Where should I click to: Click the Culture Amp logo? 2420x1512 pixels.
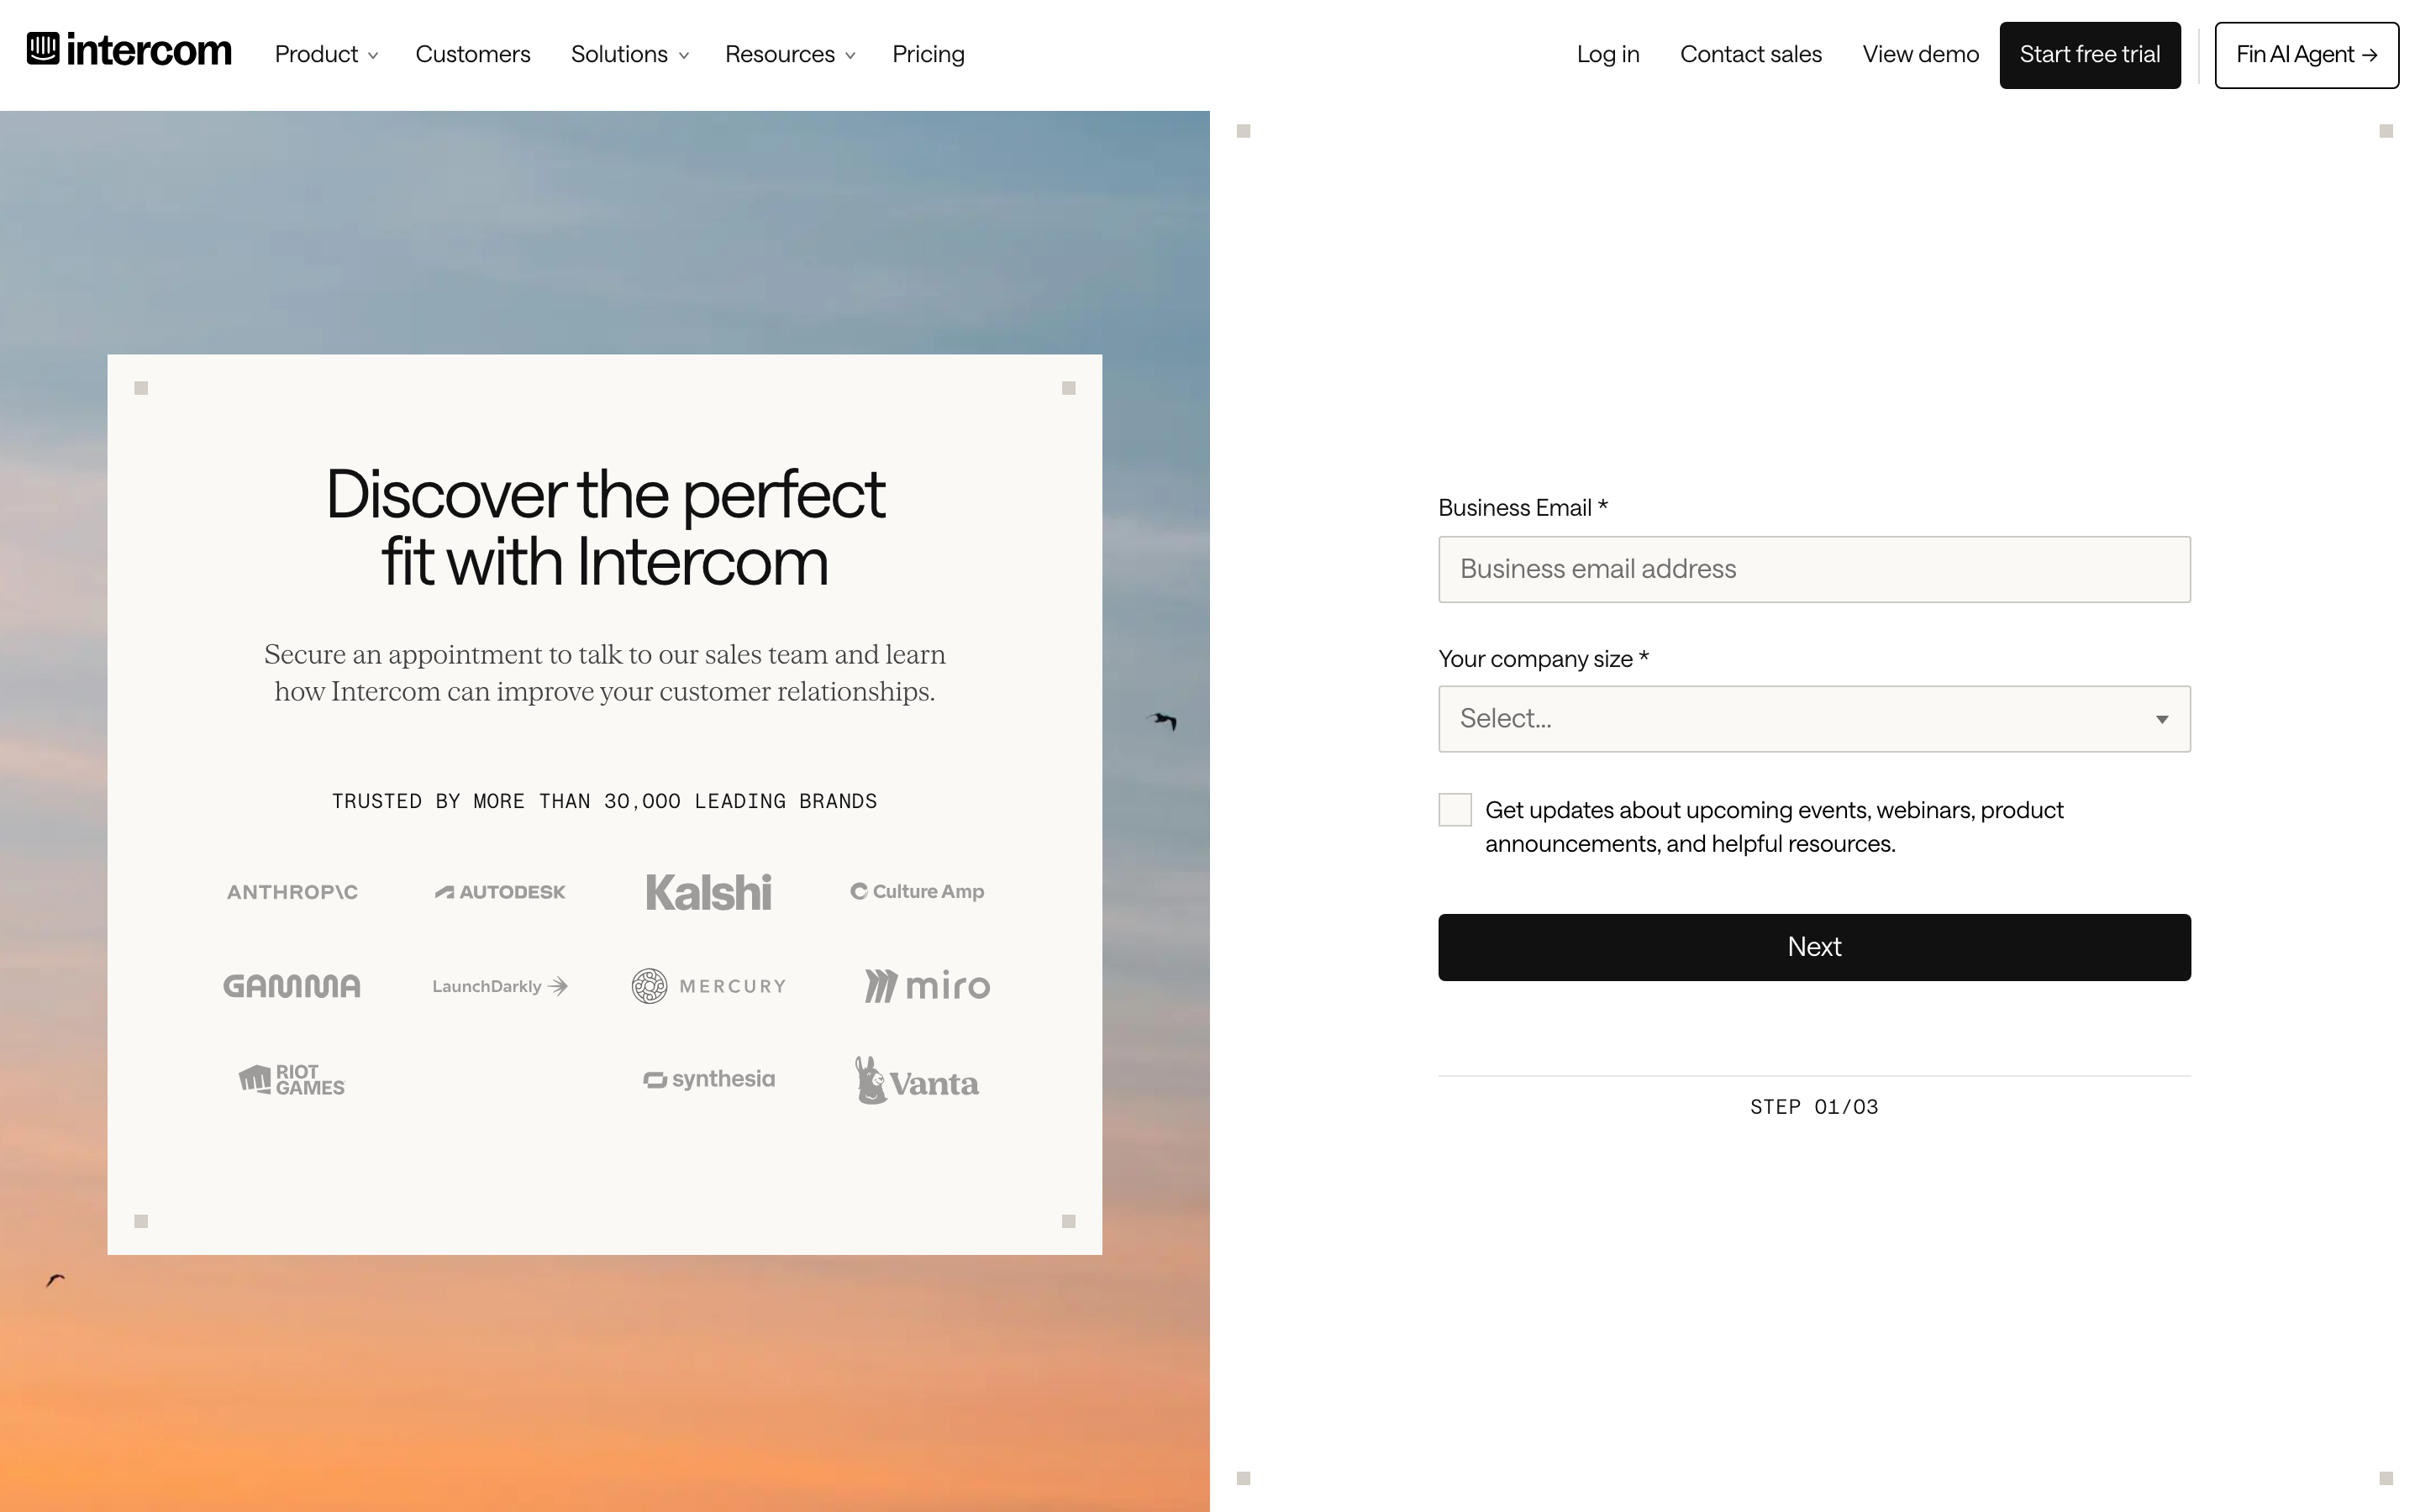(917, 891)
